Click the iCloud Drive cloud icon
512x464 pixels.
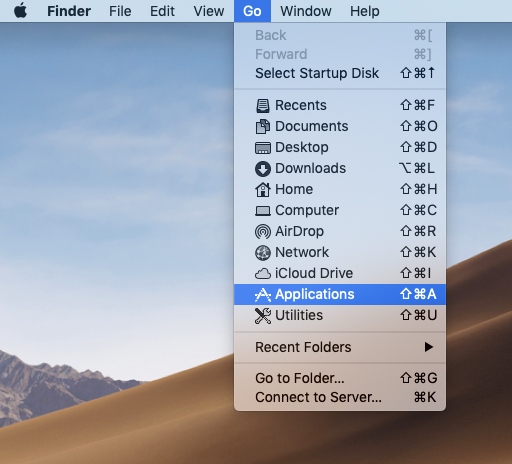[263, 274]
